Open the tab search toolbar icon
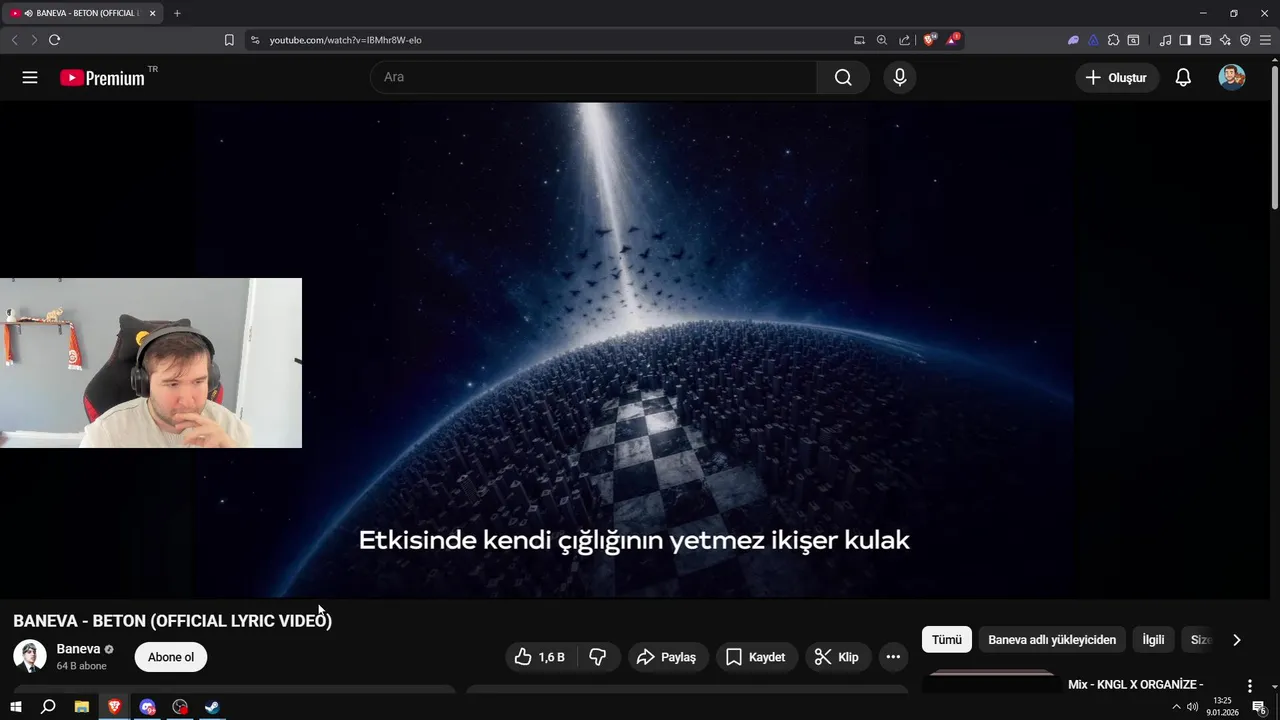Image resolution: width=1280 pixels, height=720 pixels. pos(1133,40)
